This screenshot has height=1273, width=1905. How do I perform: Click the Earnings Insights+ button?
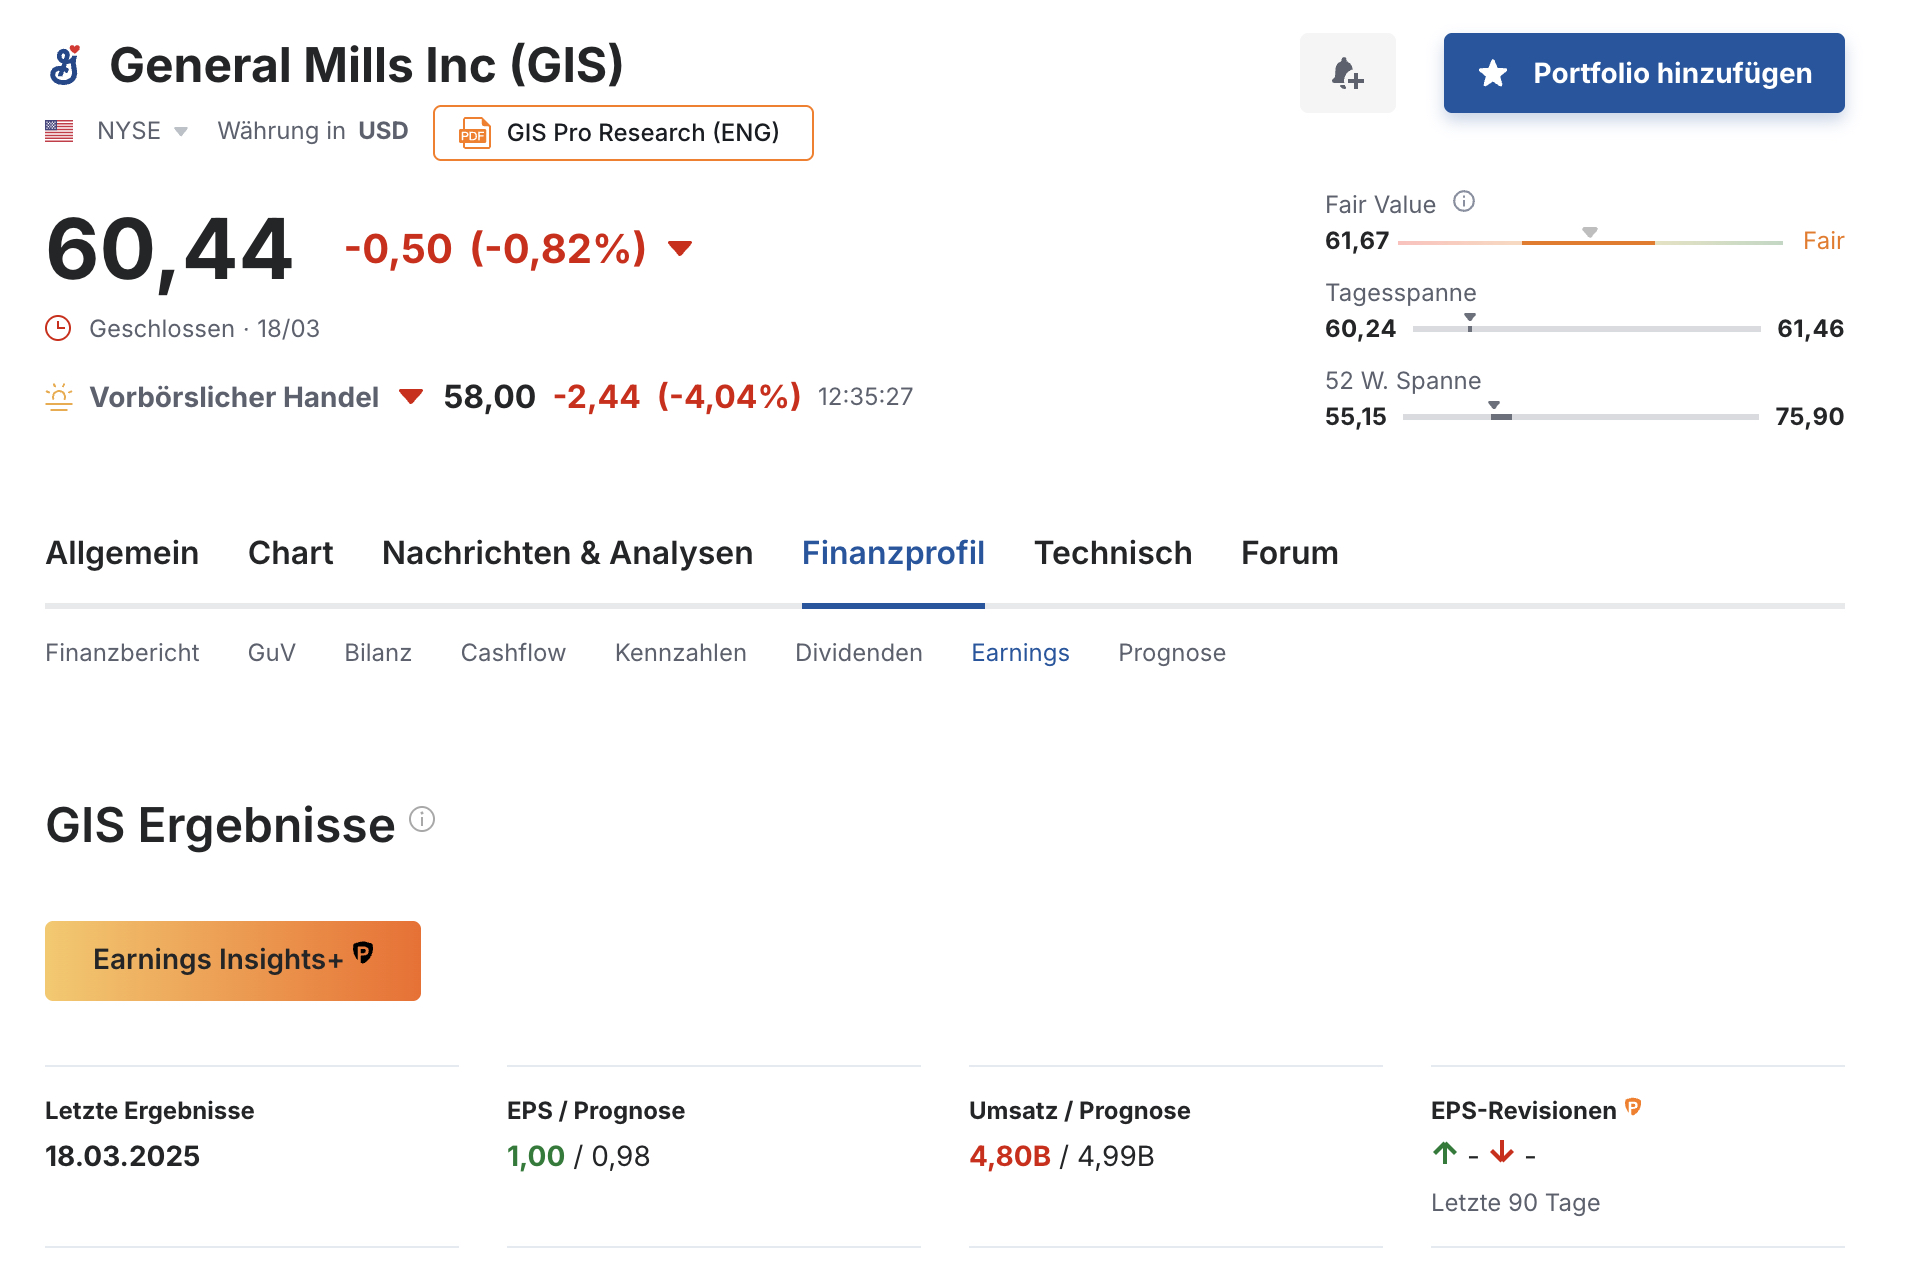coord(233,961)
